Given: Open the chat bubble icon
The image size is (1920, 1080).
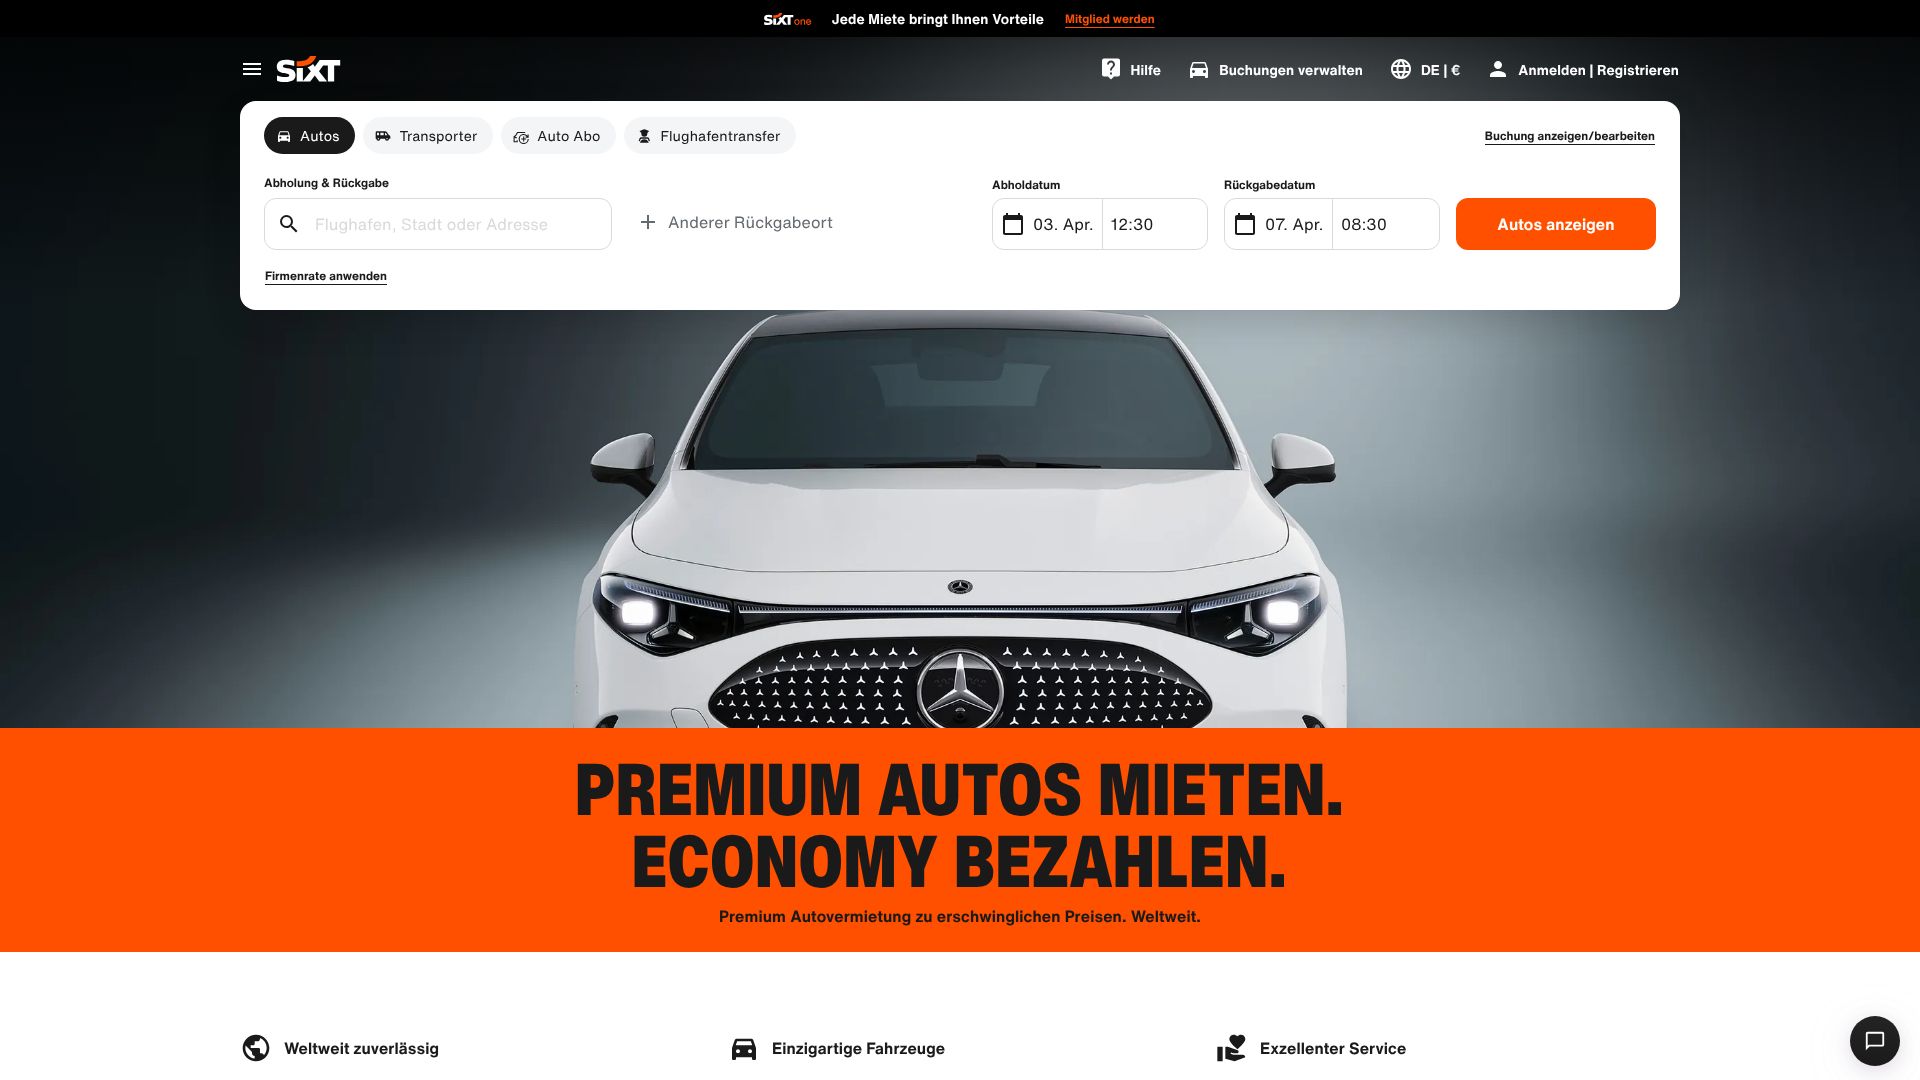Looking at the screenshot, I should click(x=1874, y=1040).
